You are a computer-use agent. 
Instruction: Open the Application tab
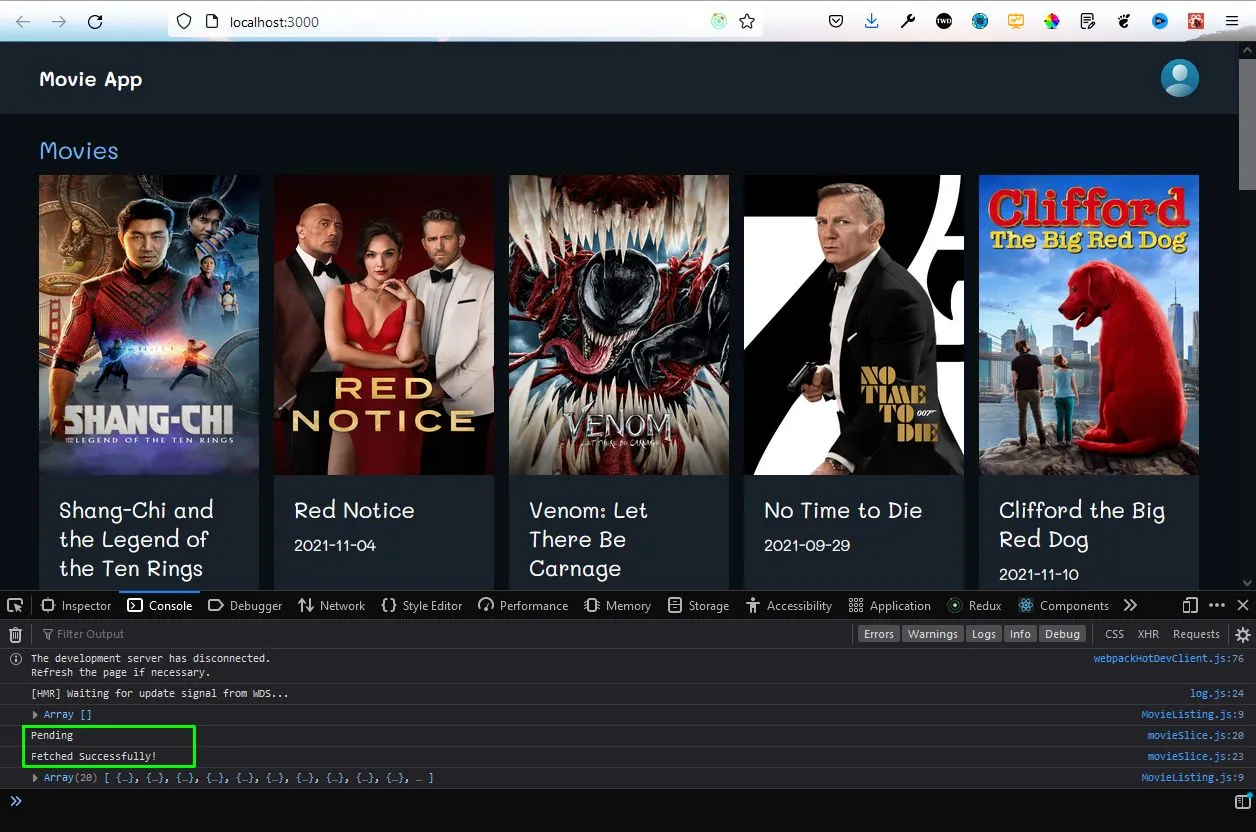pyautogui.click(x=889, y=605)
